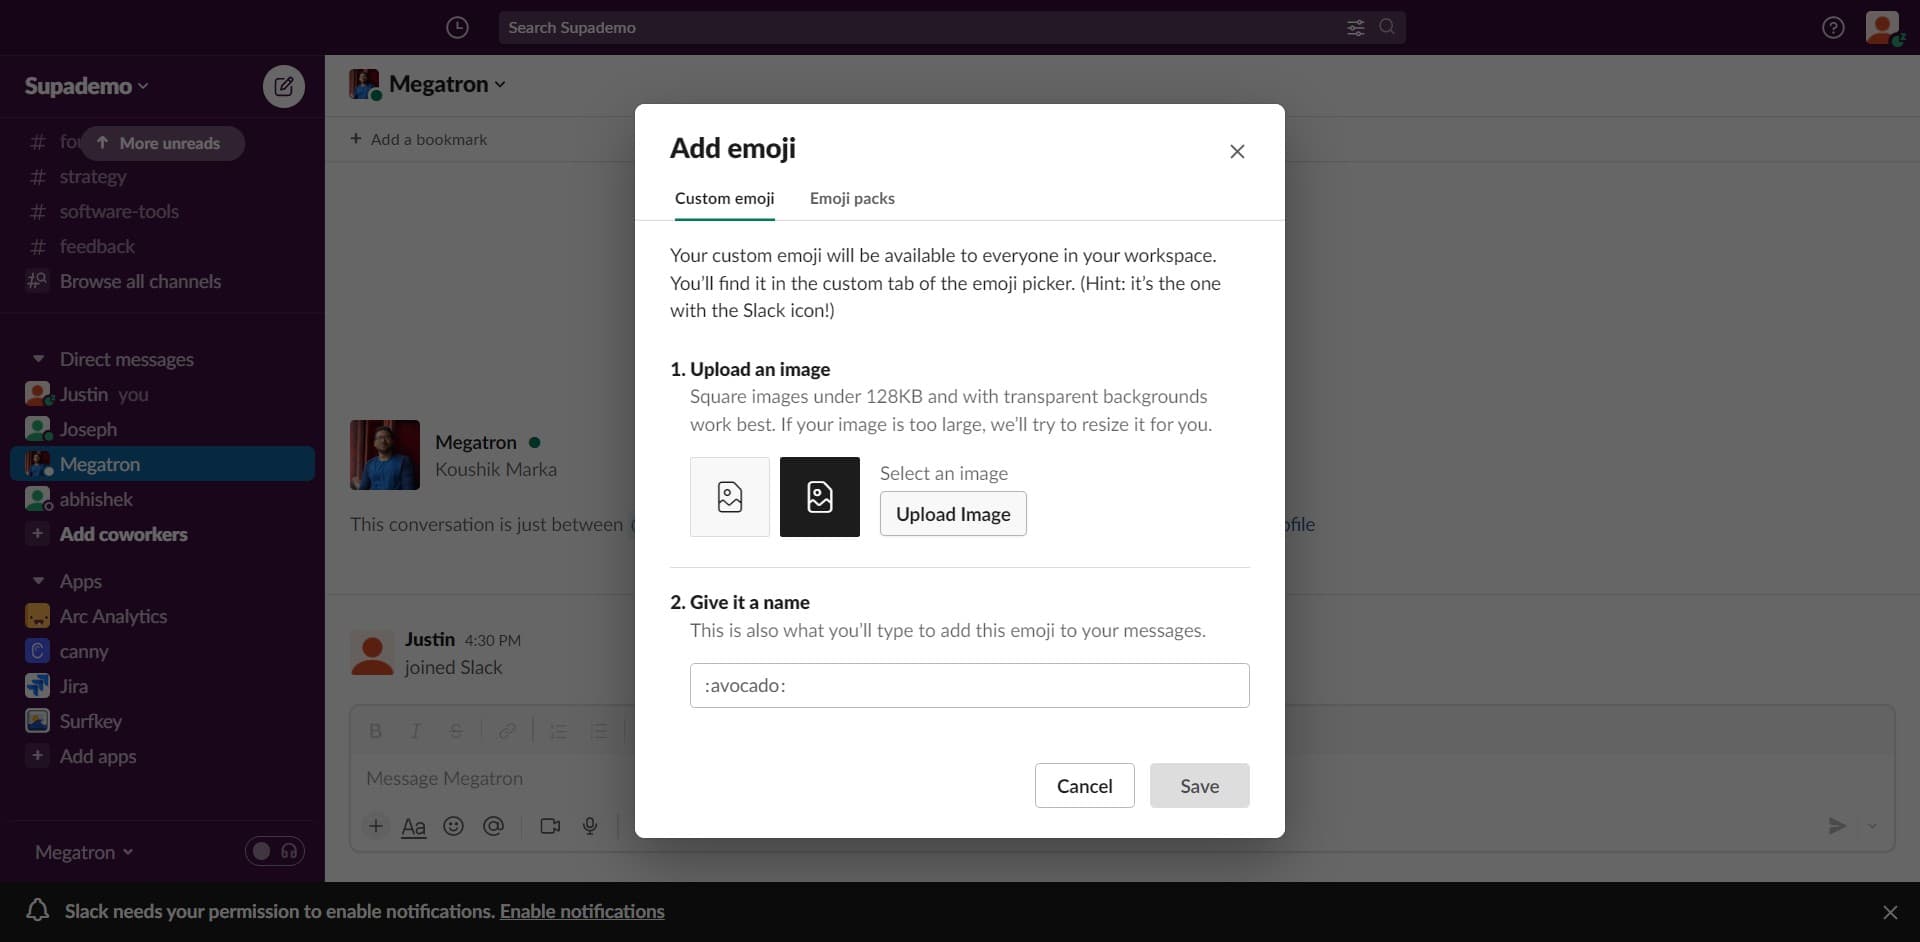The width and height of the screenshot is (1920, 942).
Task: Open the emoji picker icon
Action: 453,827
